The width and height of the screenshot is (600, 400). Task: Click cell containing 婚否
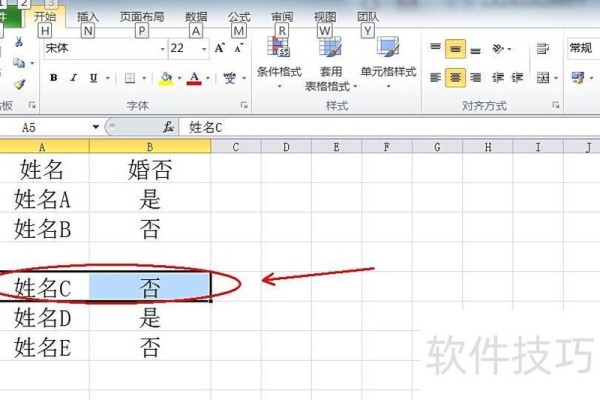(150, 168)
